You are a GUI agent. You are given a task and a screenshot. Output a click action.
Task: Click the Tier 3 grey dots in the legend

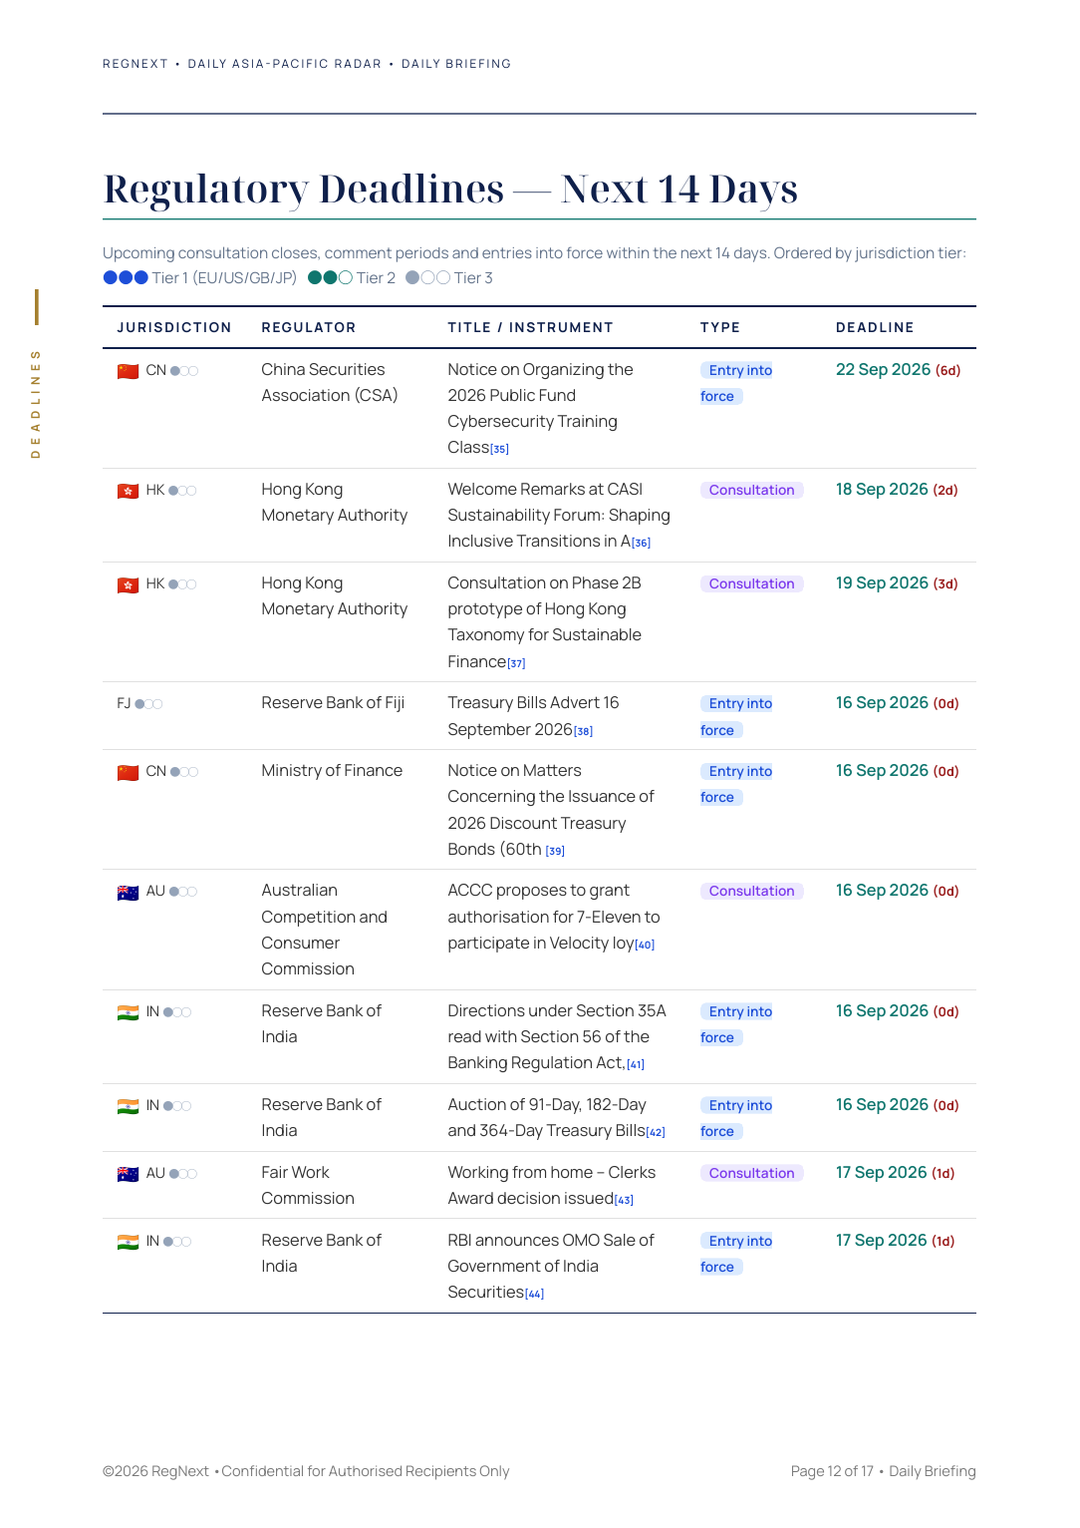[x=428, y=278]
